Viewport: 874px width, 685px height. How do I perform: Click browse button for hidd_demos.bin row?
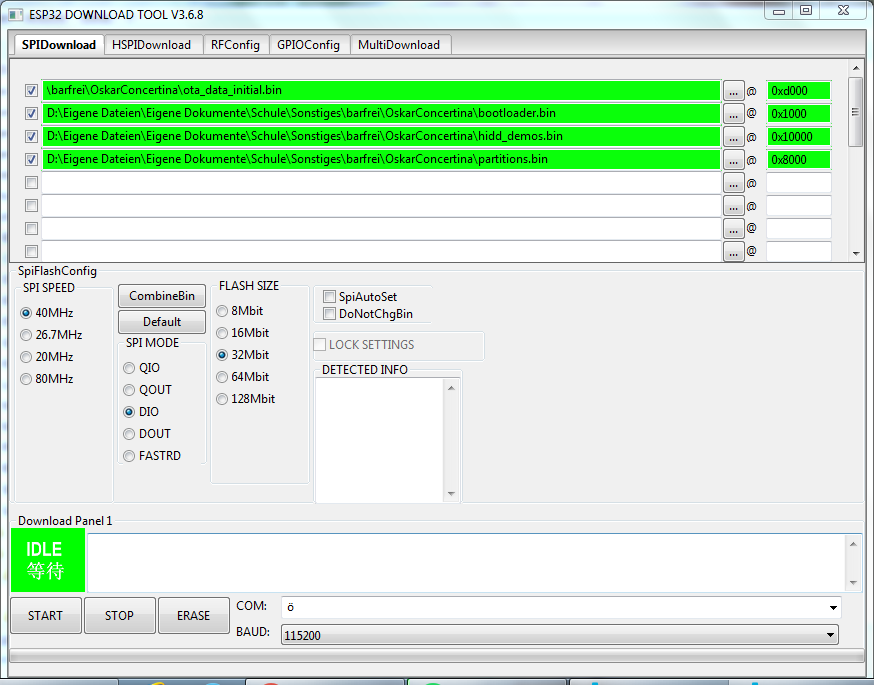click(734, 137)
